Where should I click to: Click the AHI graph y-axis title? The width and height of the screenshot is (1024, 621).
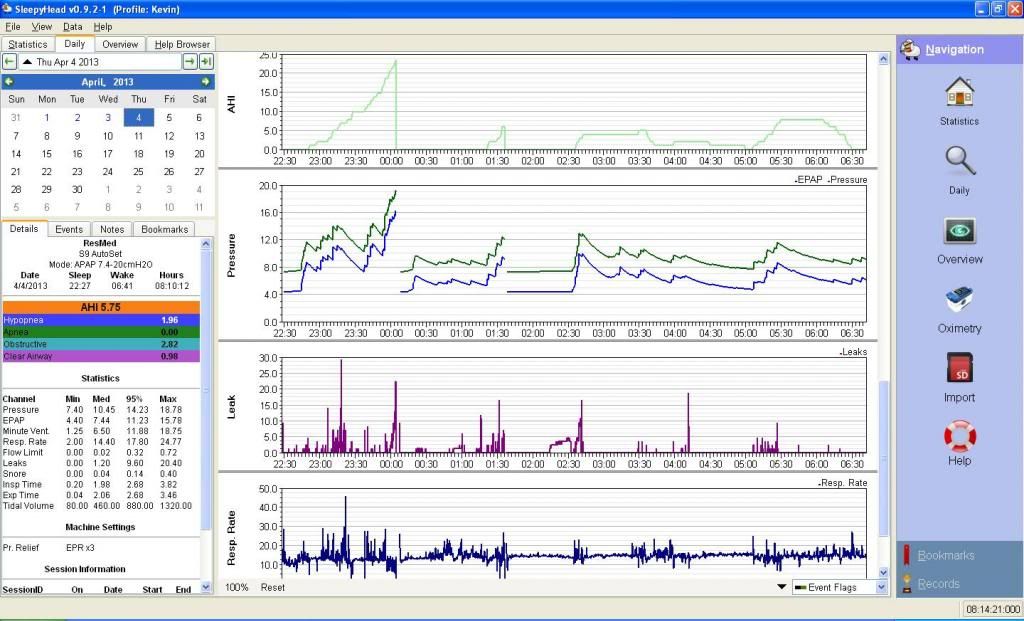(x=231, y=104)
